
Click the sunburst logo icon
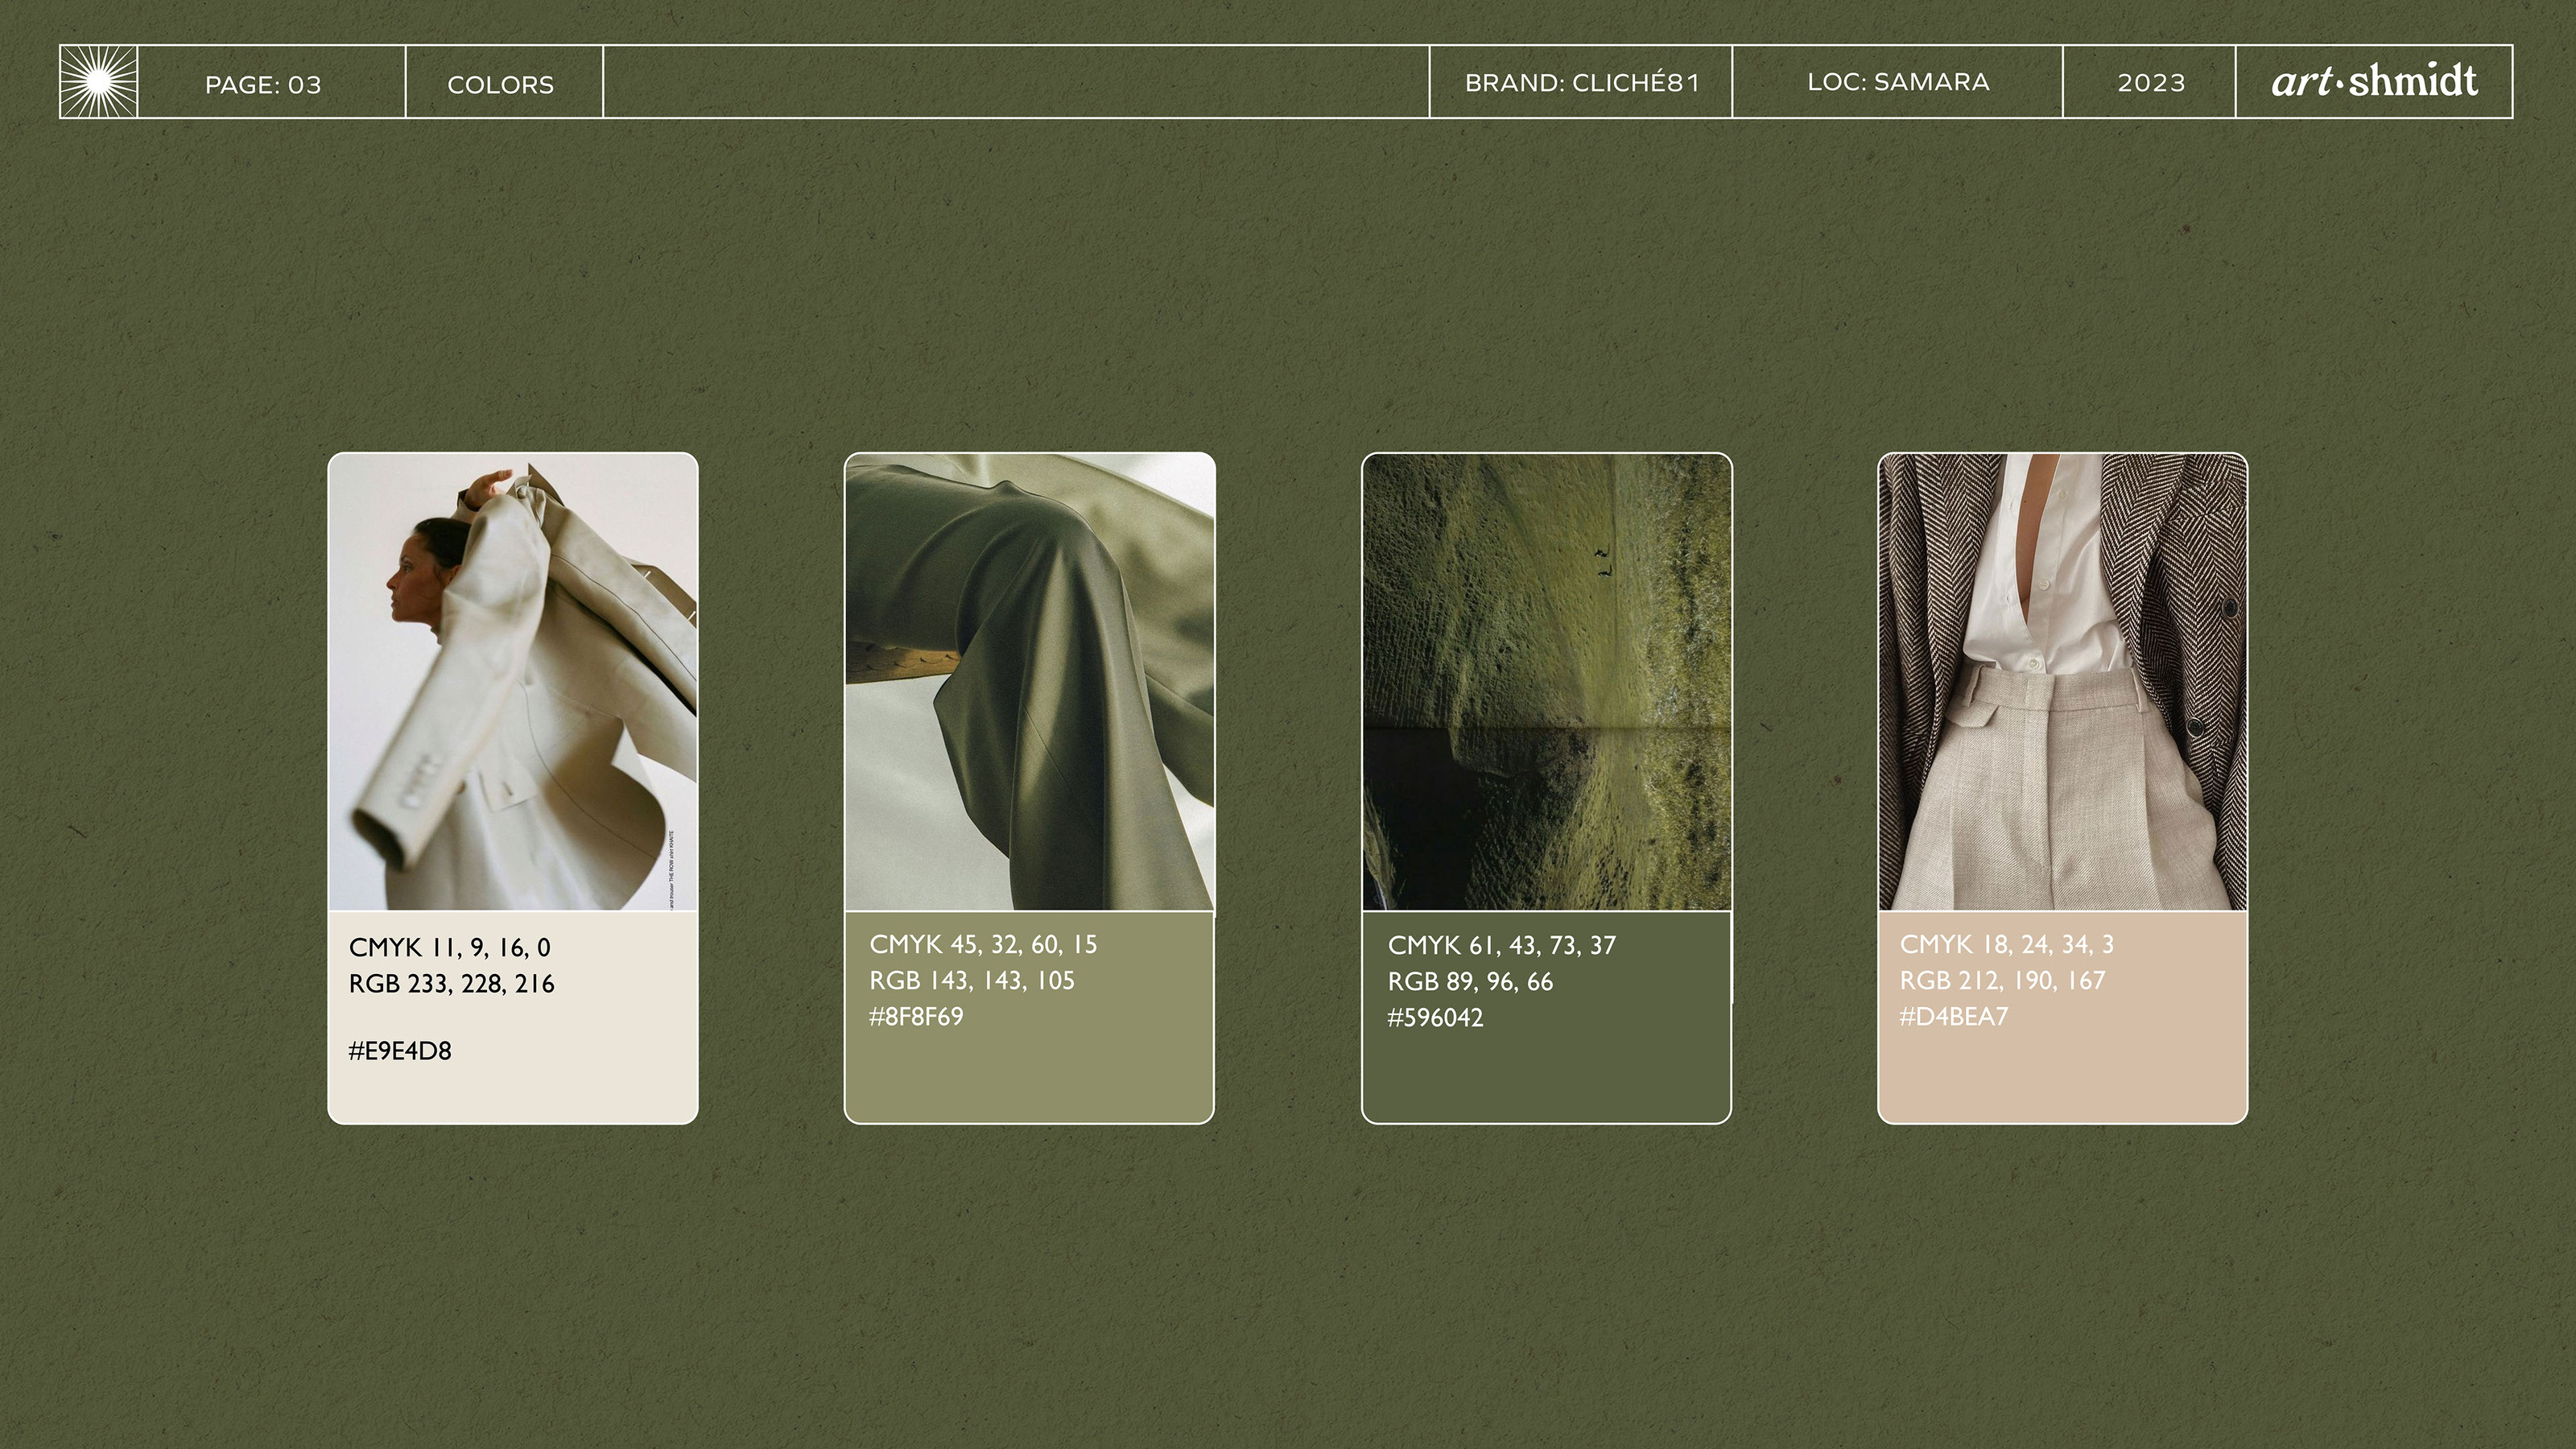pyautogui.click(x=98, y=82)
